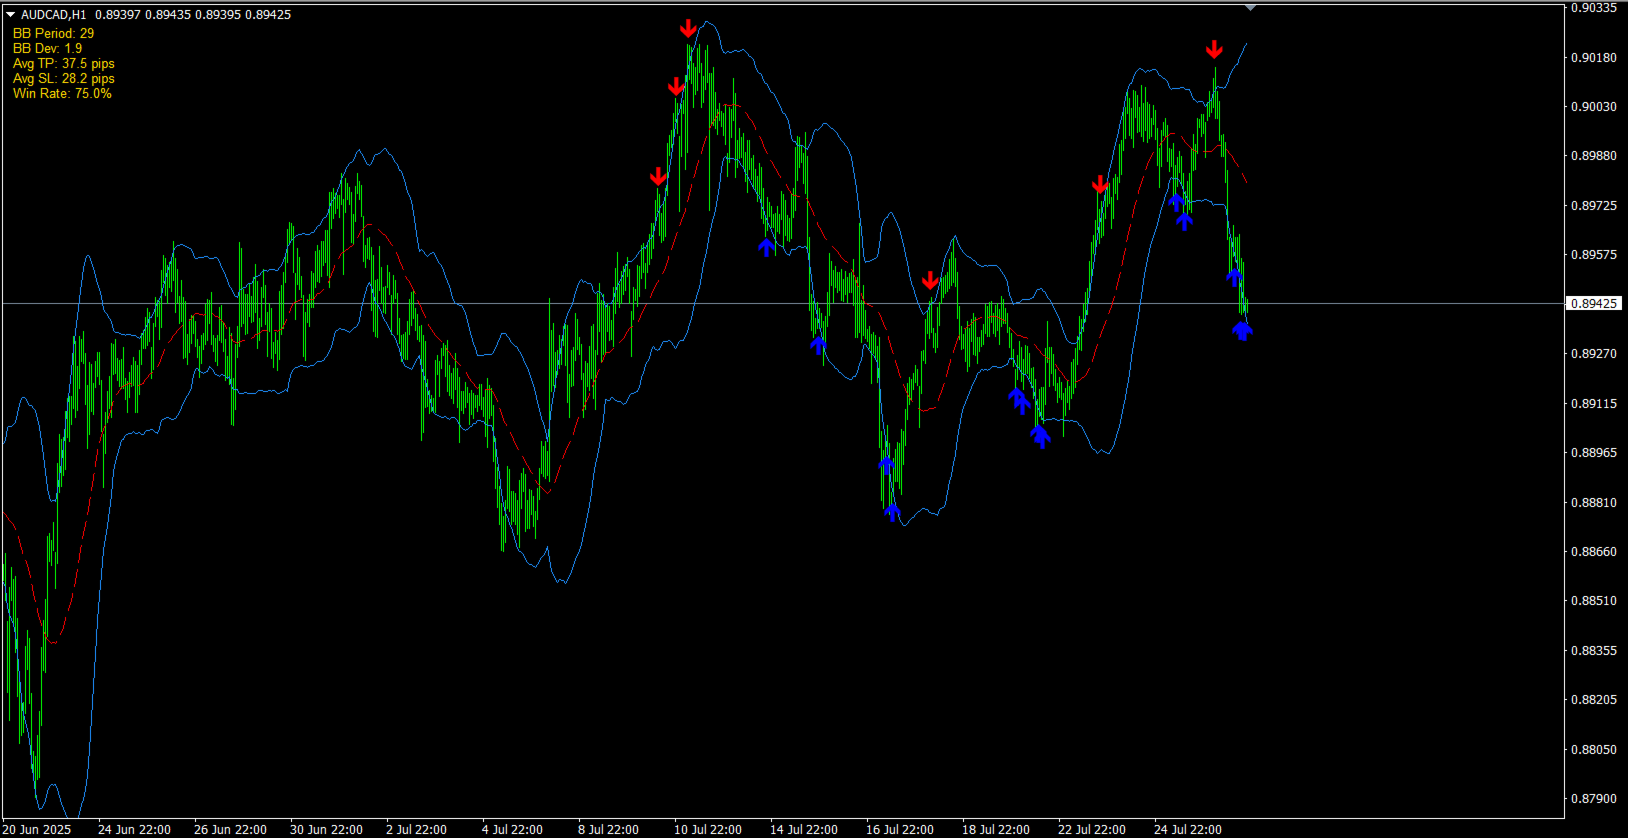Open the dropdown triangle beside AUDCAD,H1
This screenshot has width=1628, height=838.
[10, 15]
